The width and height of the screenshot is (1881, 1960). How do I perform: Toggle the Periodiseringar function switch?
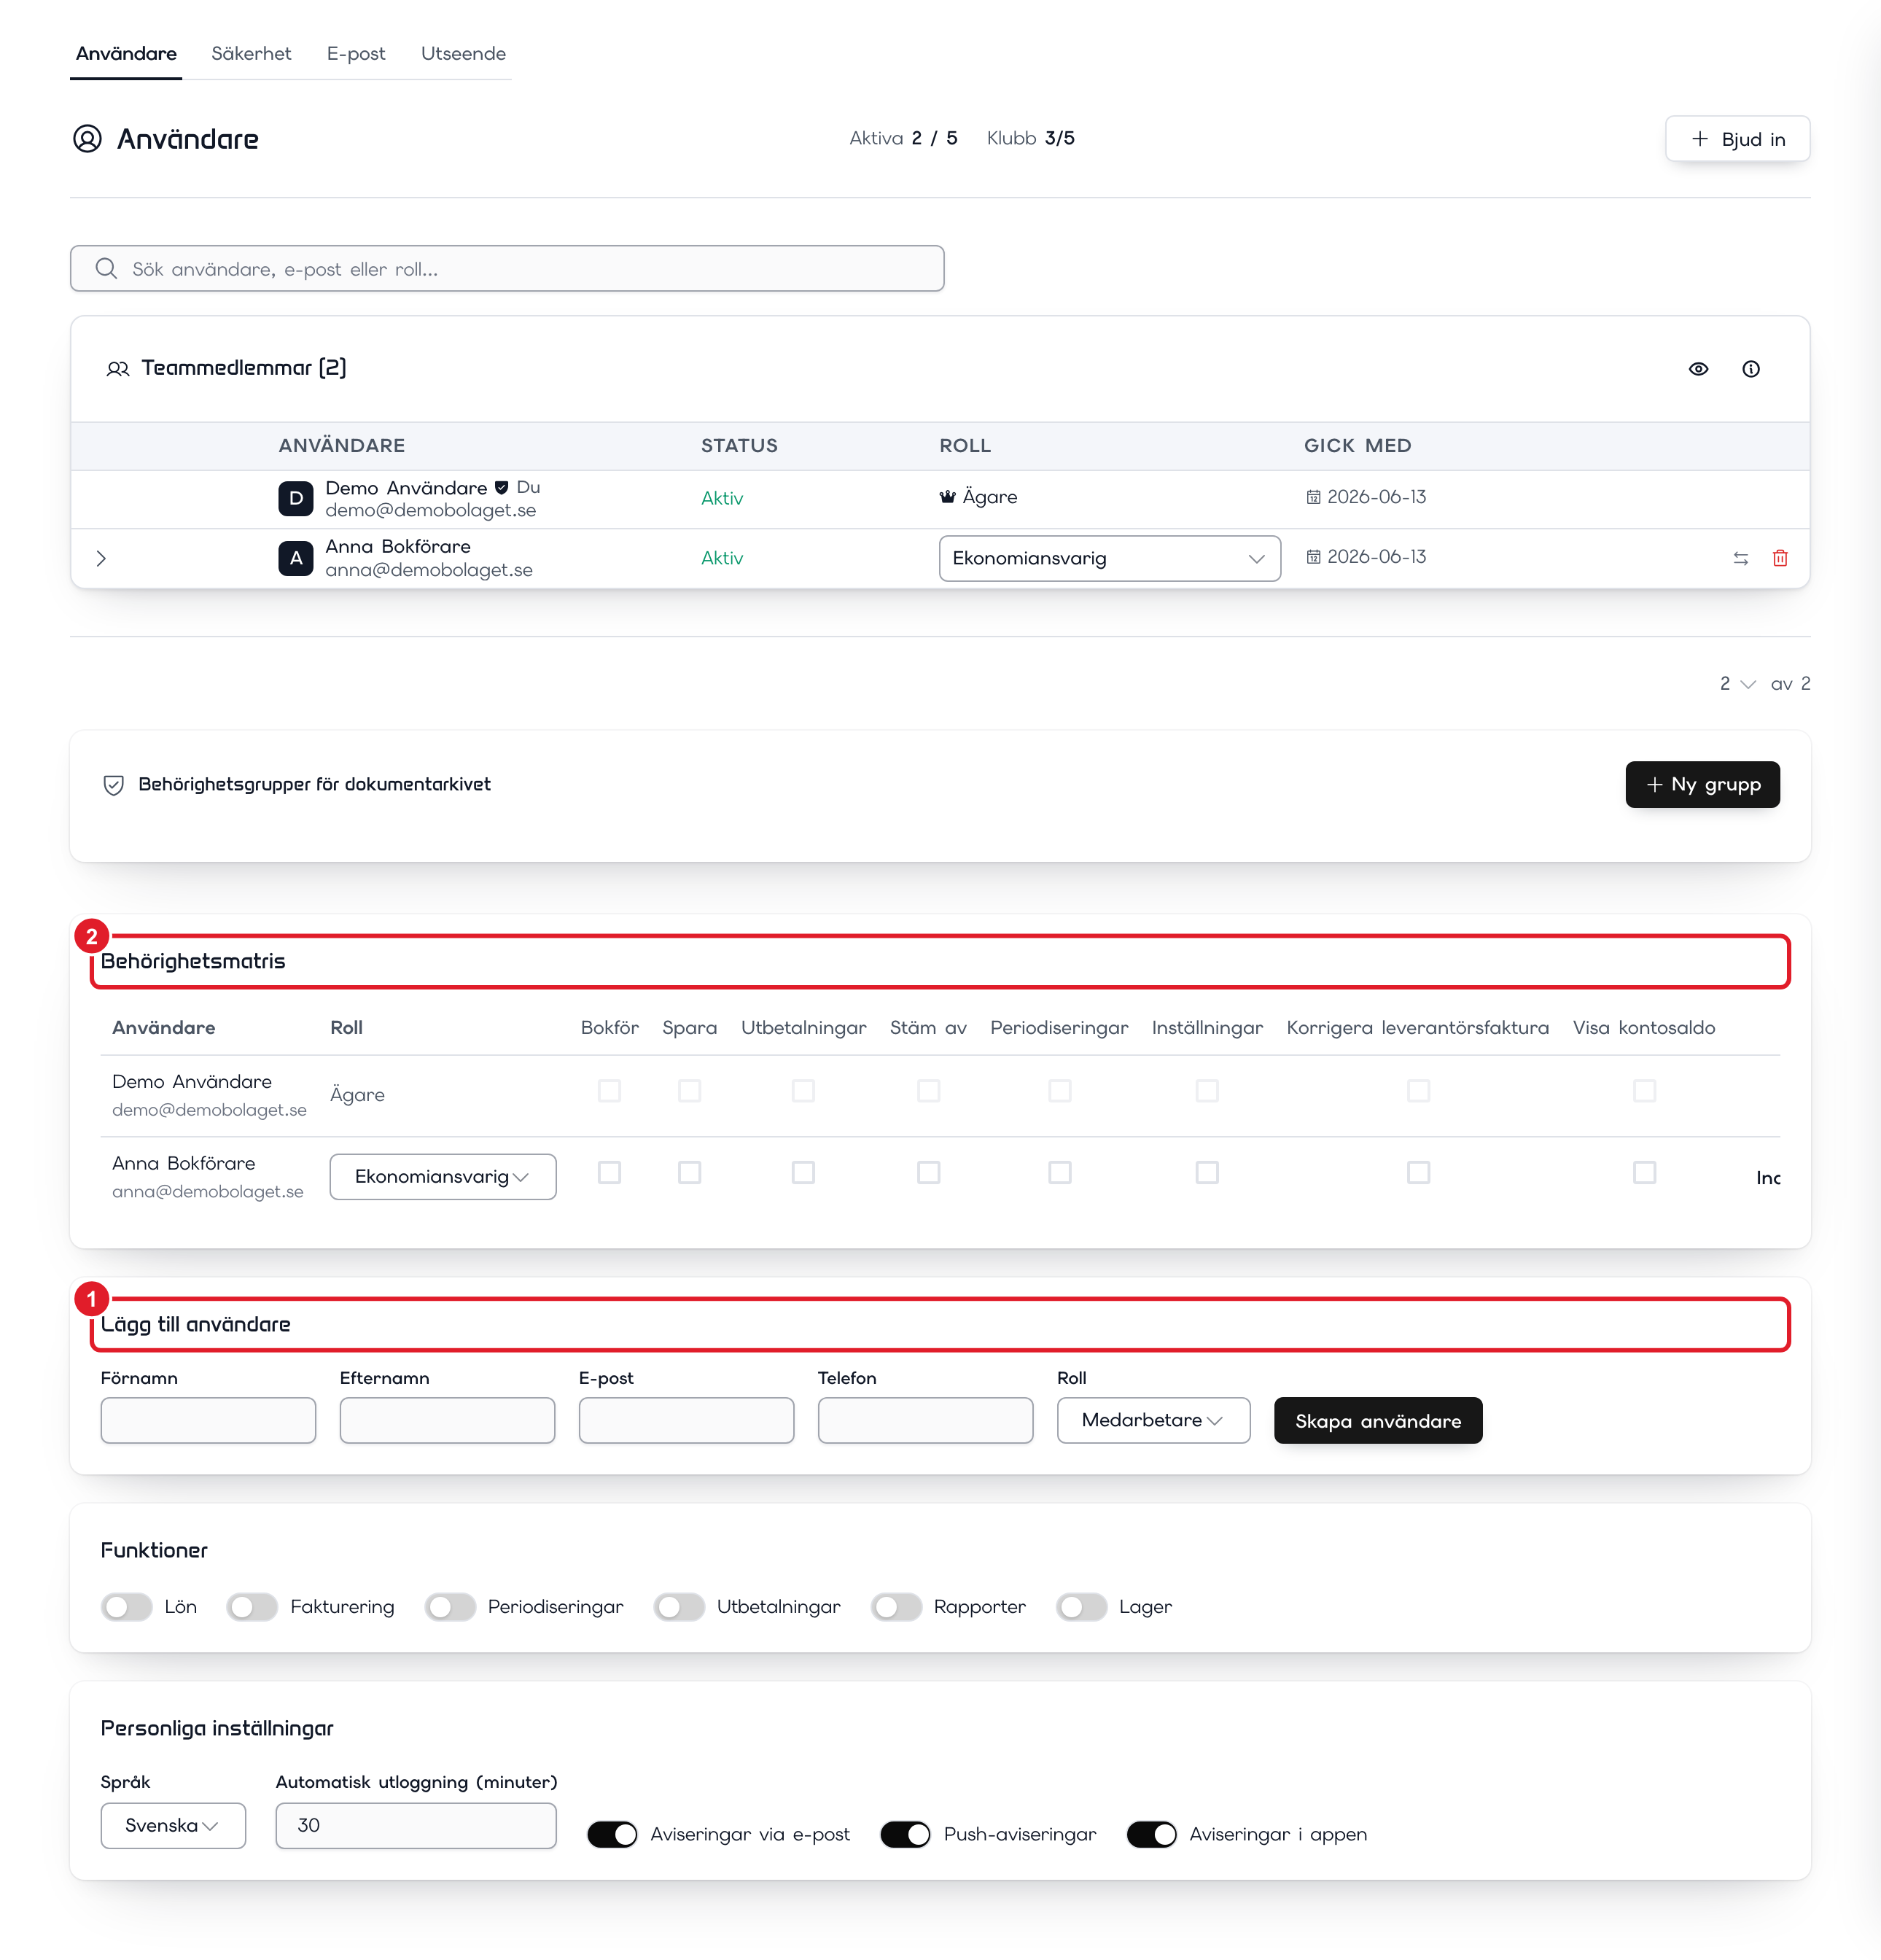(x=450, y=1606)
